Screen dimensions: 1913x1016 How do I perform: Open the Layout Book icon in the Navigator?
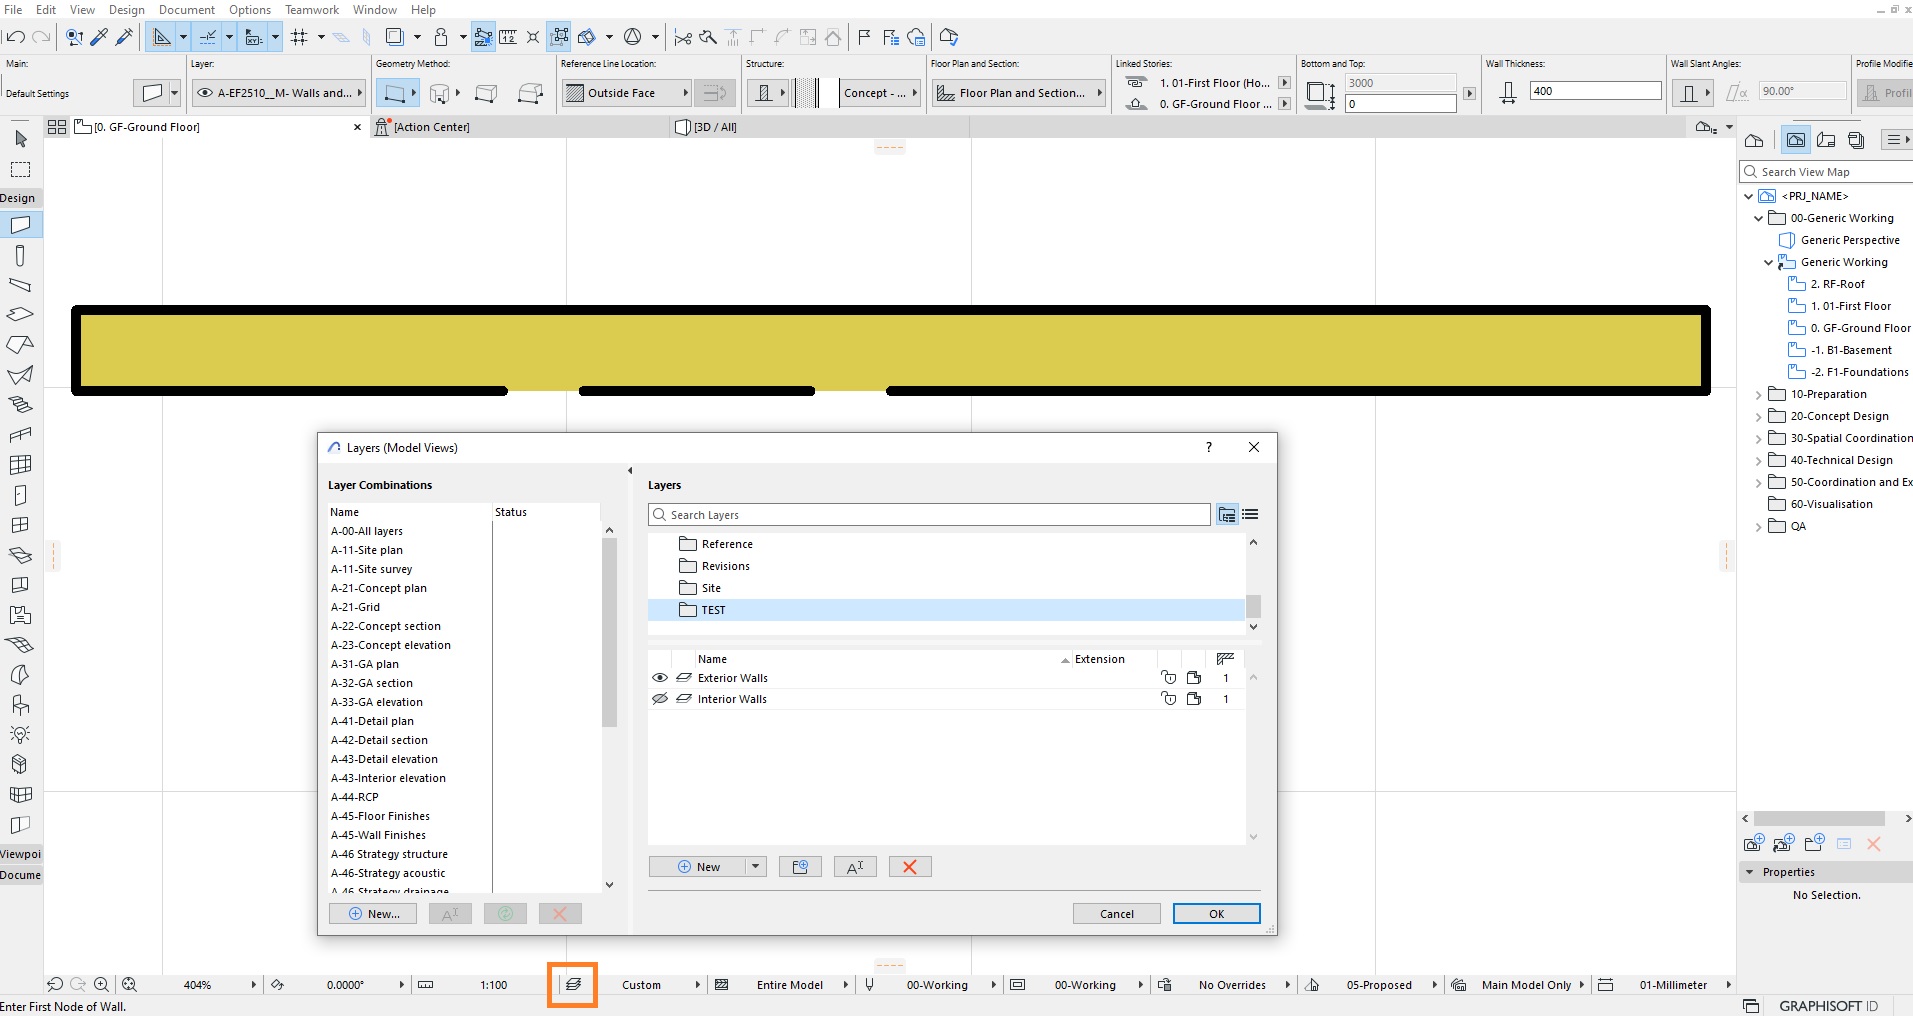(x=1826, y=140)
